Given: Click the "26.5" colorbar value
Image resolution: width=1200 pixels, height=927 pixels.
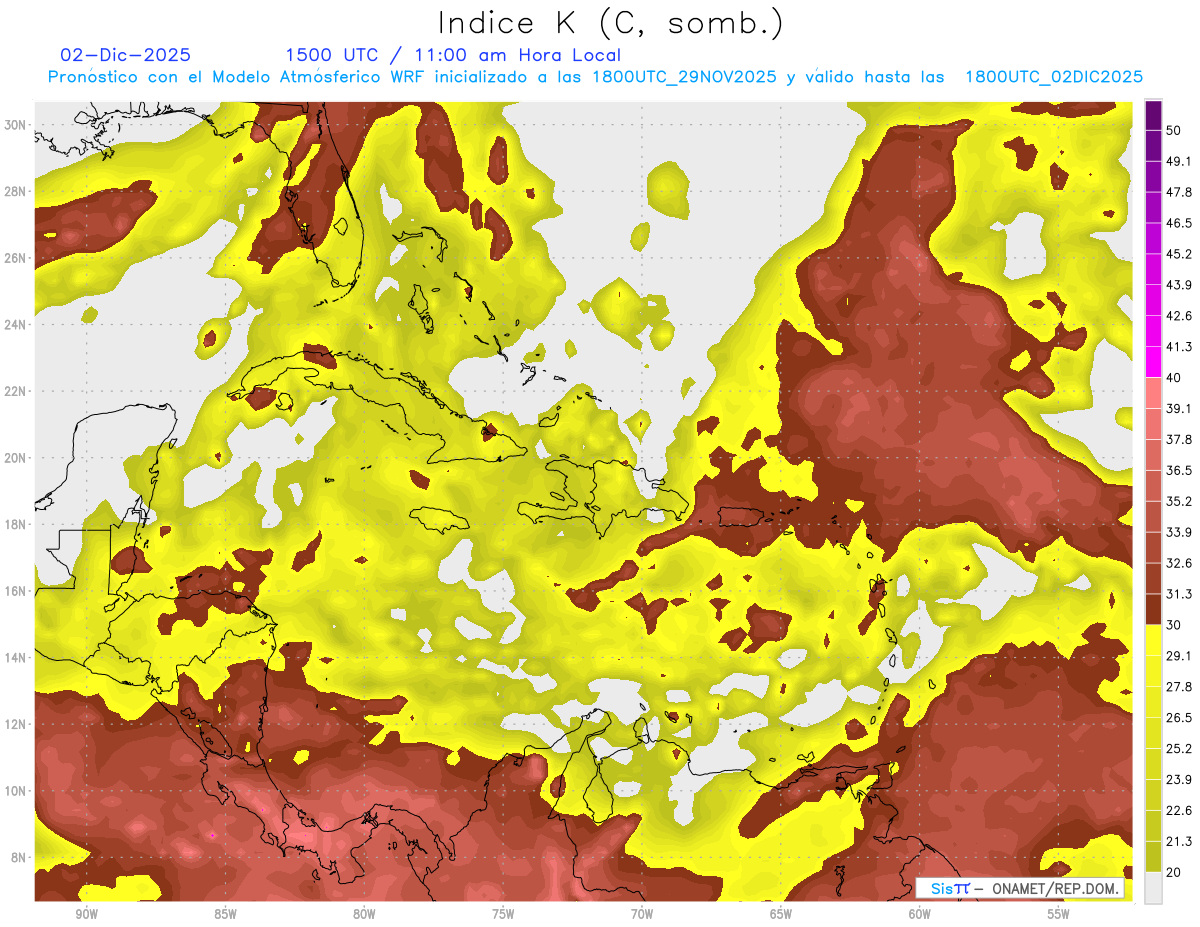Looking at the screenshot, I should 1178,718.
